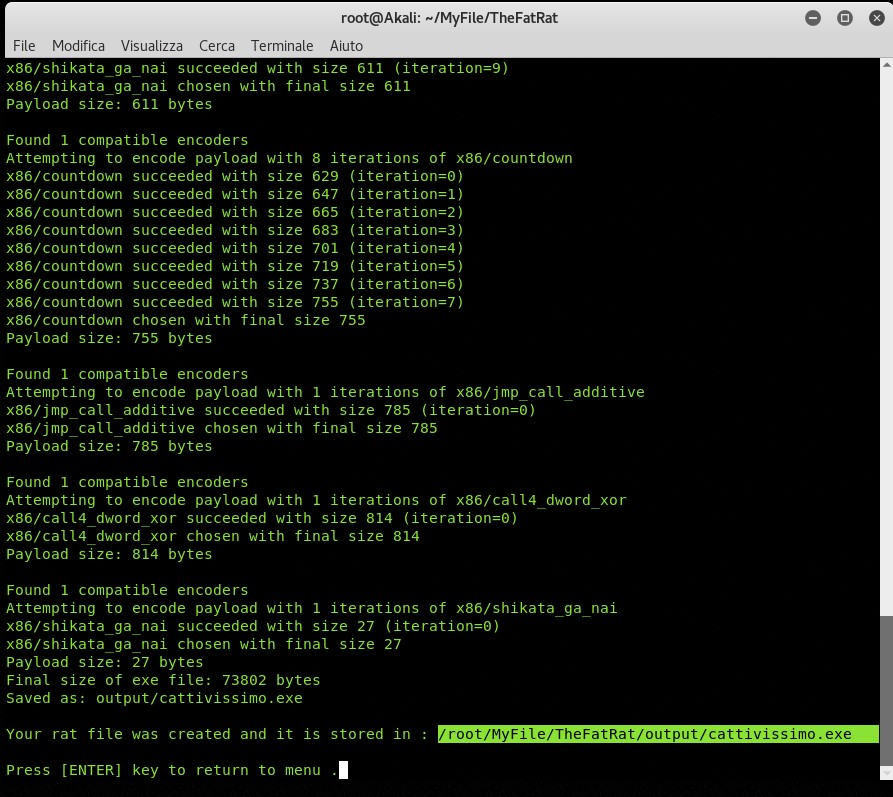The image size is (893, 797).
Task: Click the 'Attempting to encode' line for x86/jmp_call_additive
Action: [x=325, y=392]
